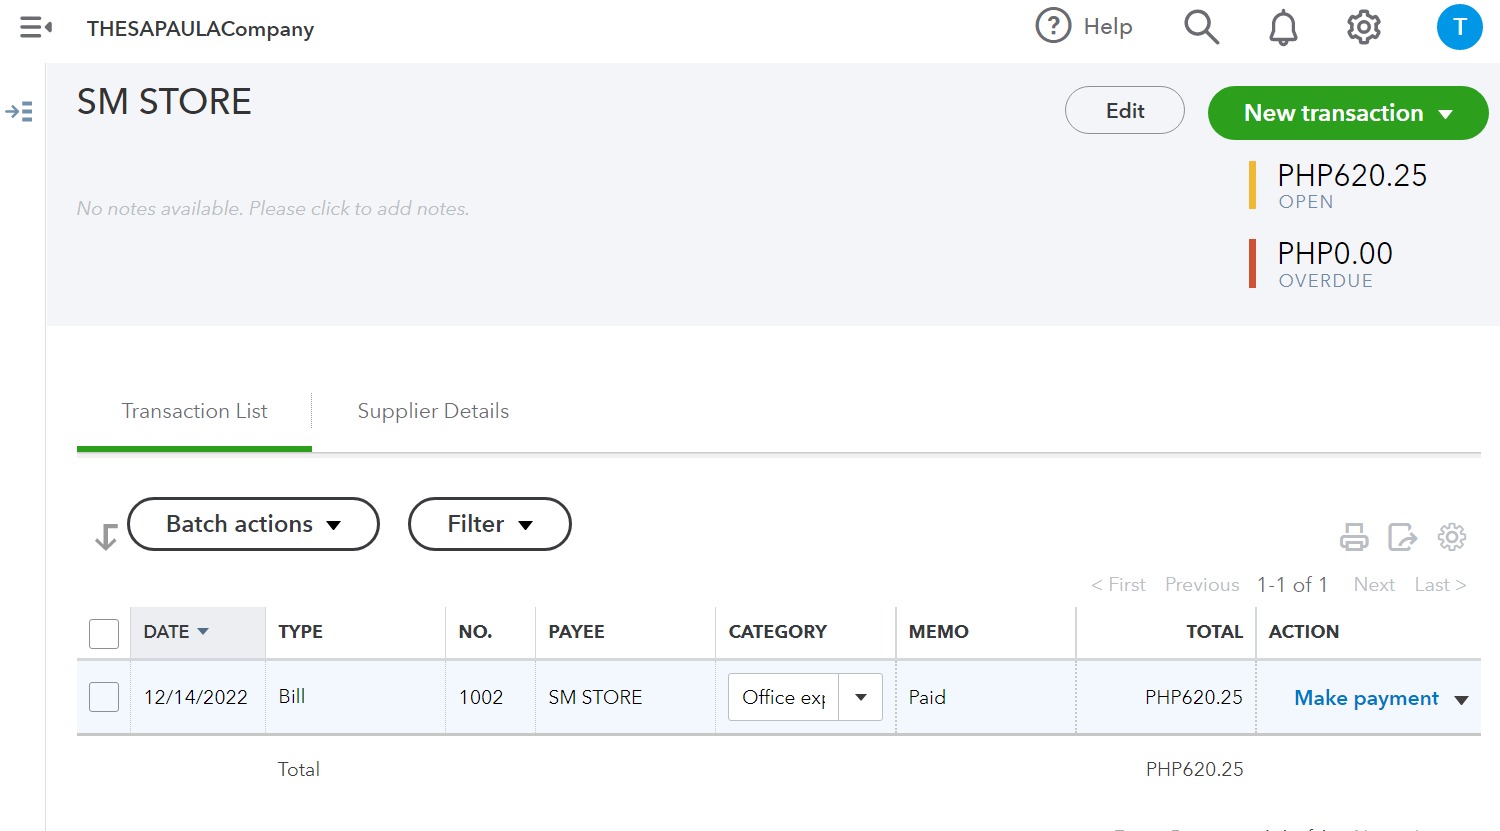This screenshot has height=831, width=1500.
Task: Open the Office expenses category dropdown arrow
Action: point(860,697)
